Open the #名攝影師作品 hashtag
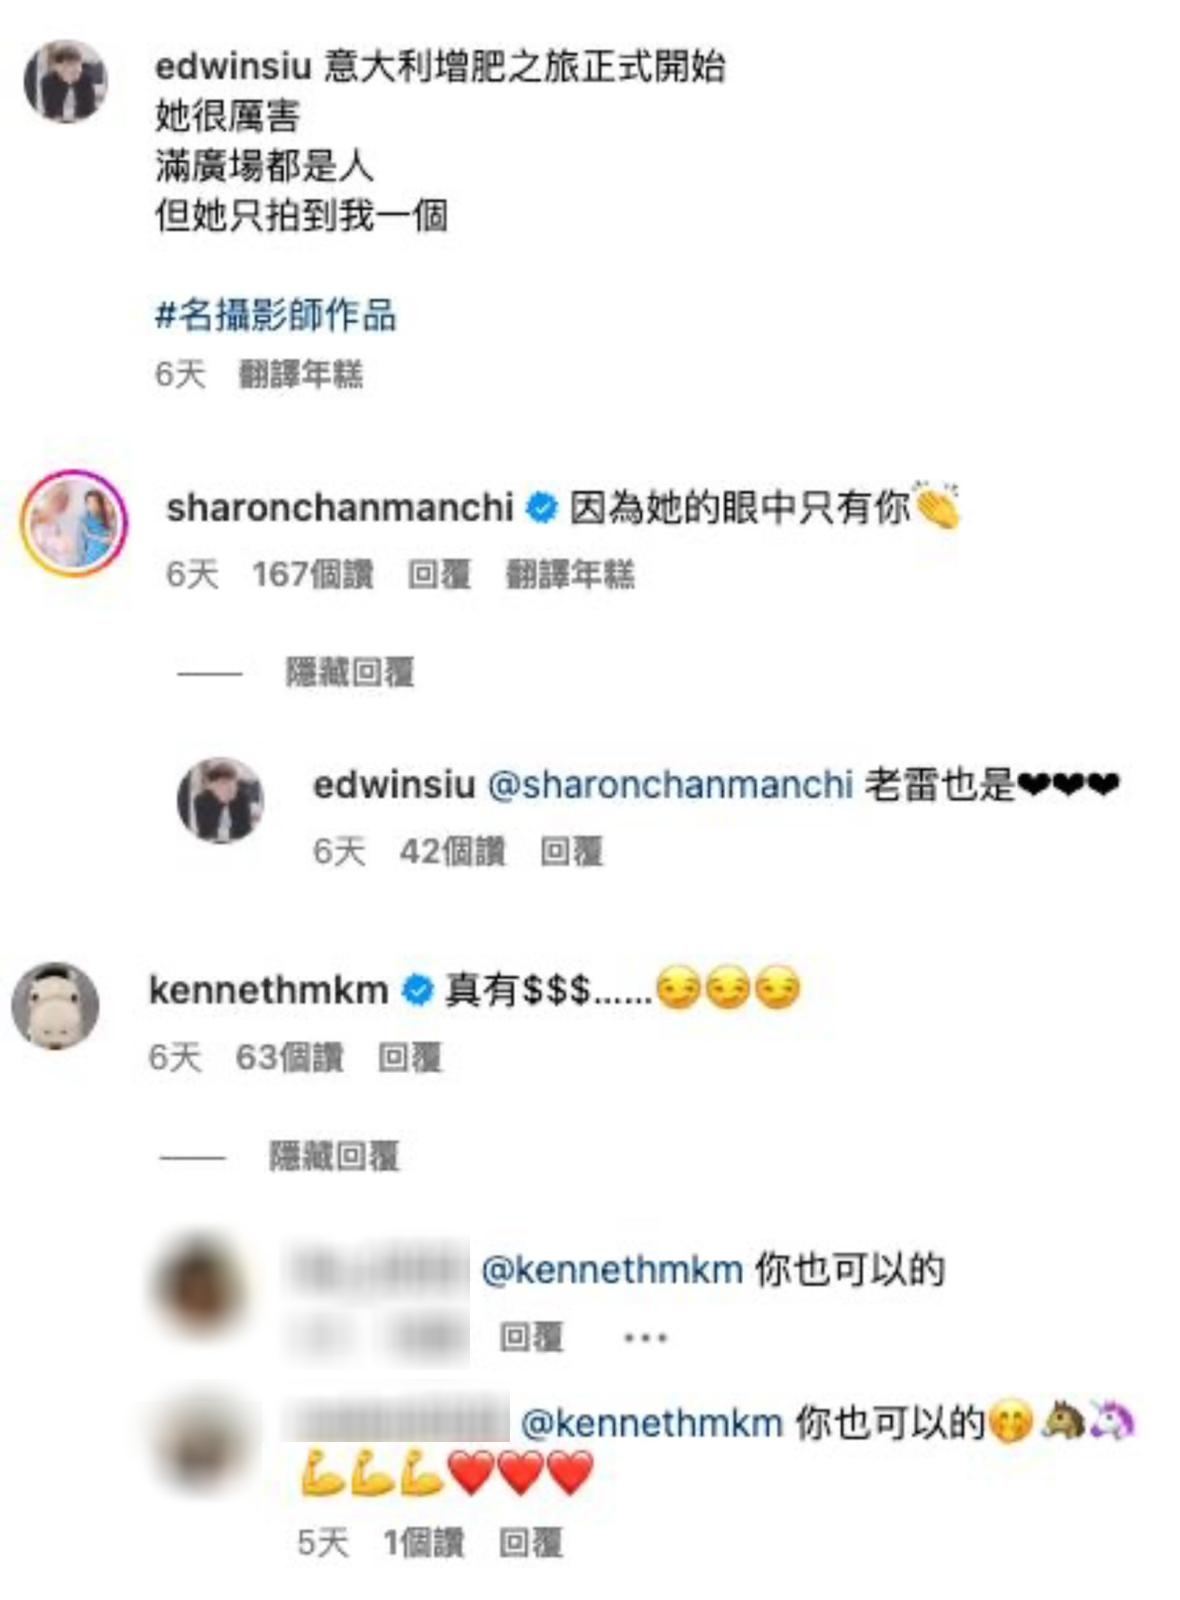The width and height of the screenshot is (1180, 1600). tap(276, 315)
